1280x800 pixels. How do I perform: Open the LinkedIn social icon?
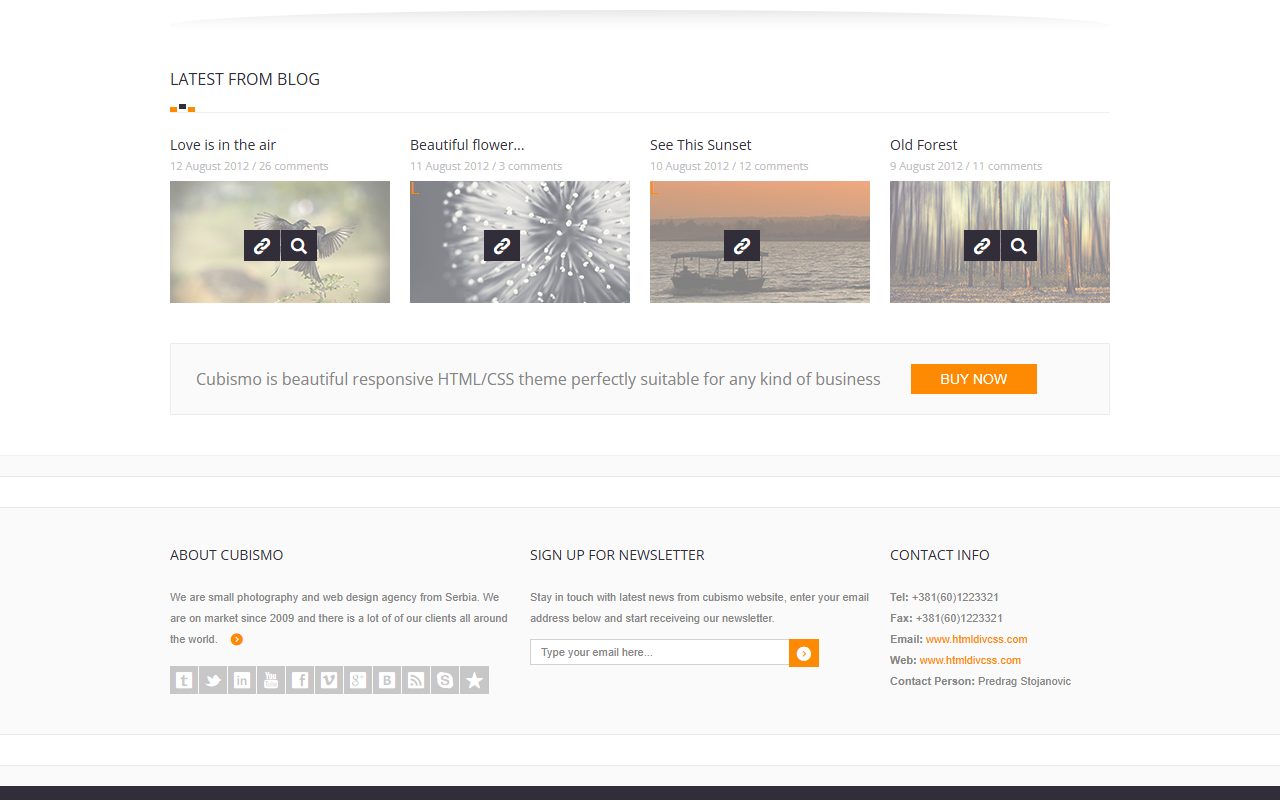pos(242,680)
